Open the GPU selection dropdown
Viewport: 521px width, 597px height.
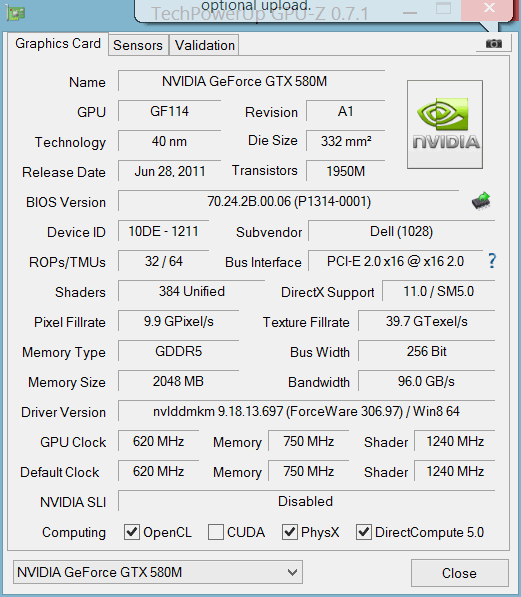[x=158, y=572]
